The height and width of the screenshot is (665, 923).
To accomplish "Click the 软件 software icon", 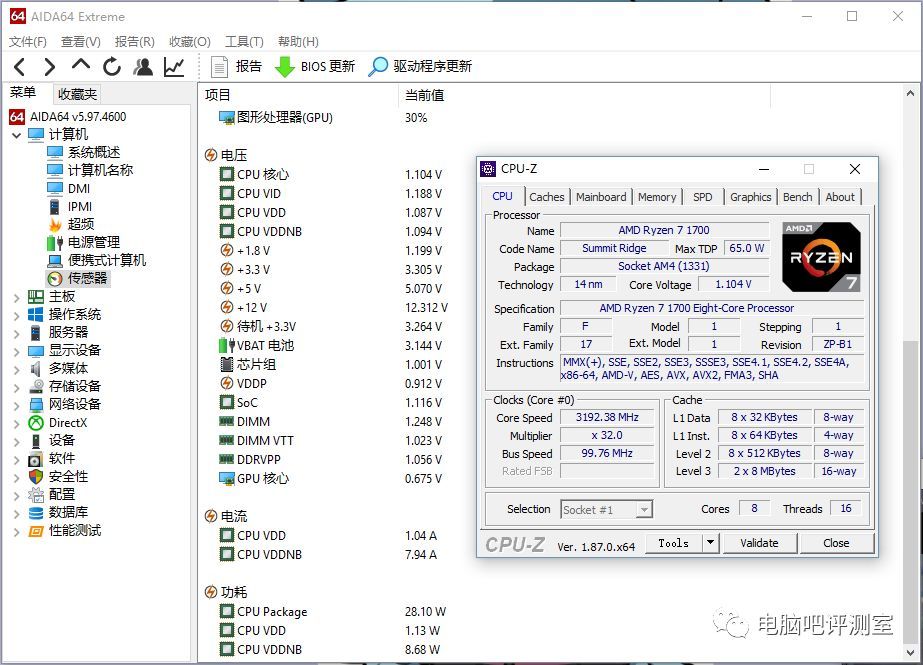I will [36, 459].
